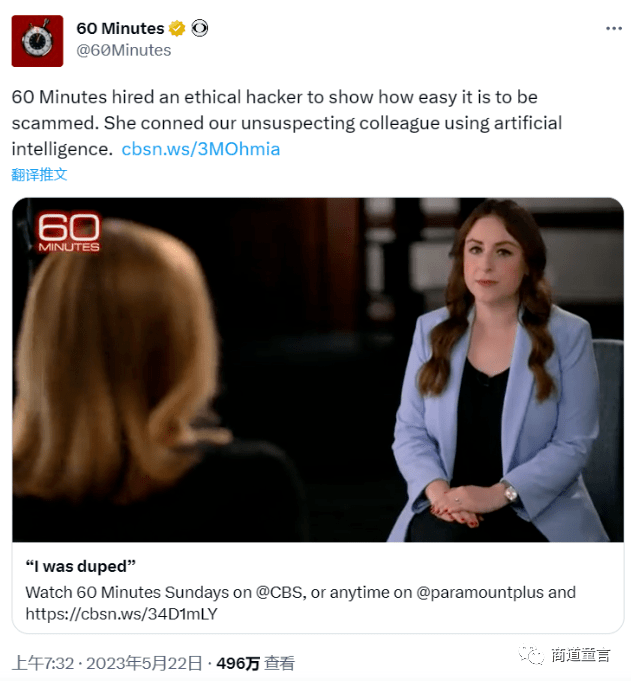Click the 商道童言 watermark text
This screenshot has height=683, width=631.
point(580,655)
